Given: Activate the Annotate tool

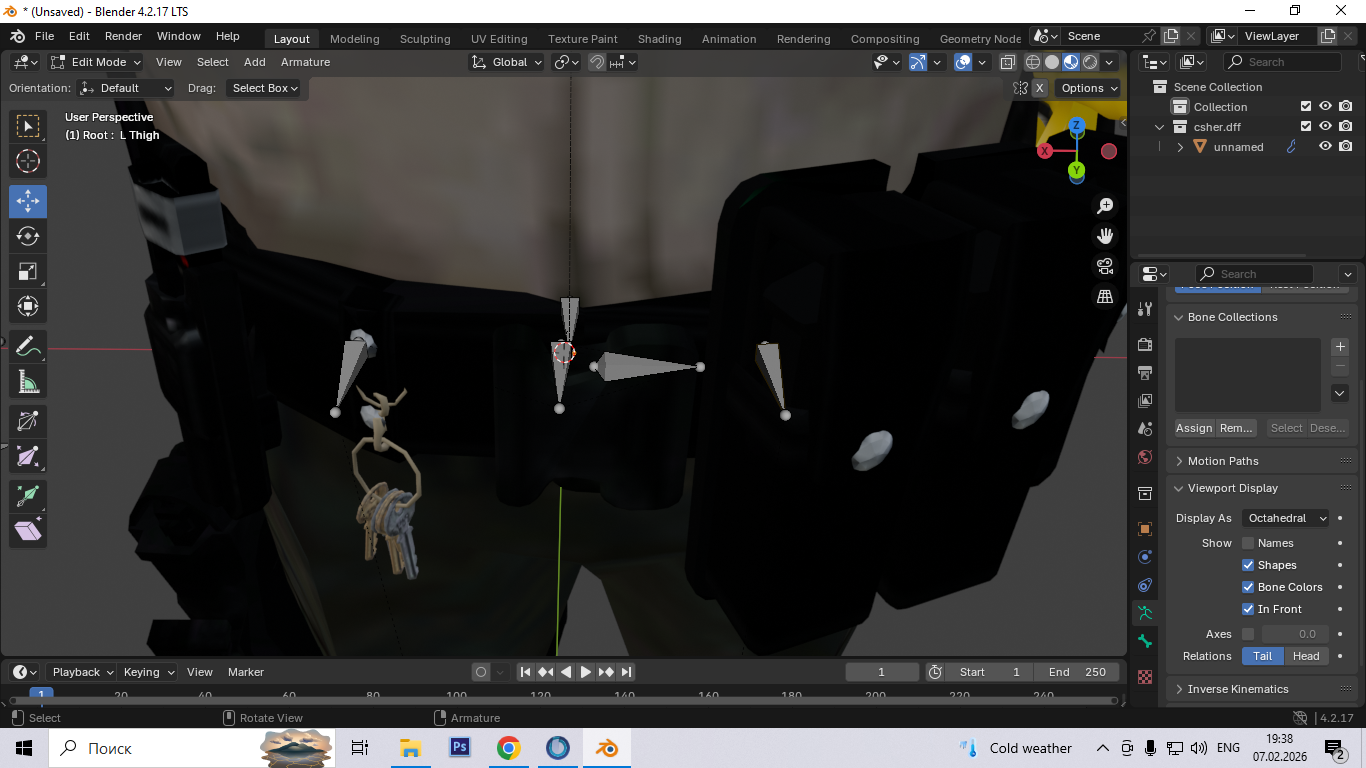Looking at the screenshot, I should coord(28,347).
